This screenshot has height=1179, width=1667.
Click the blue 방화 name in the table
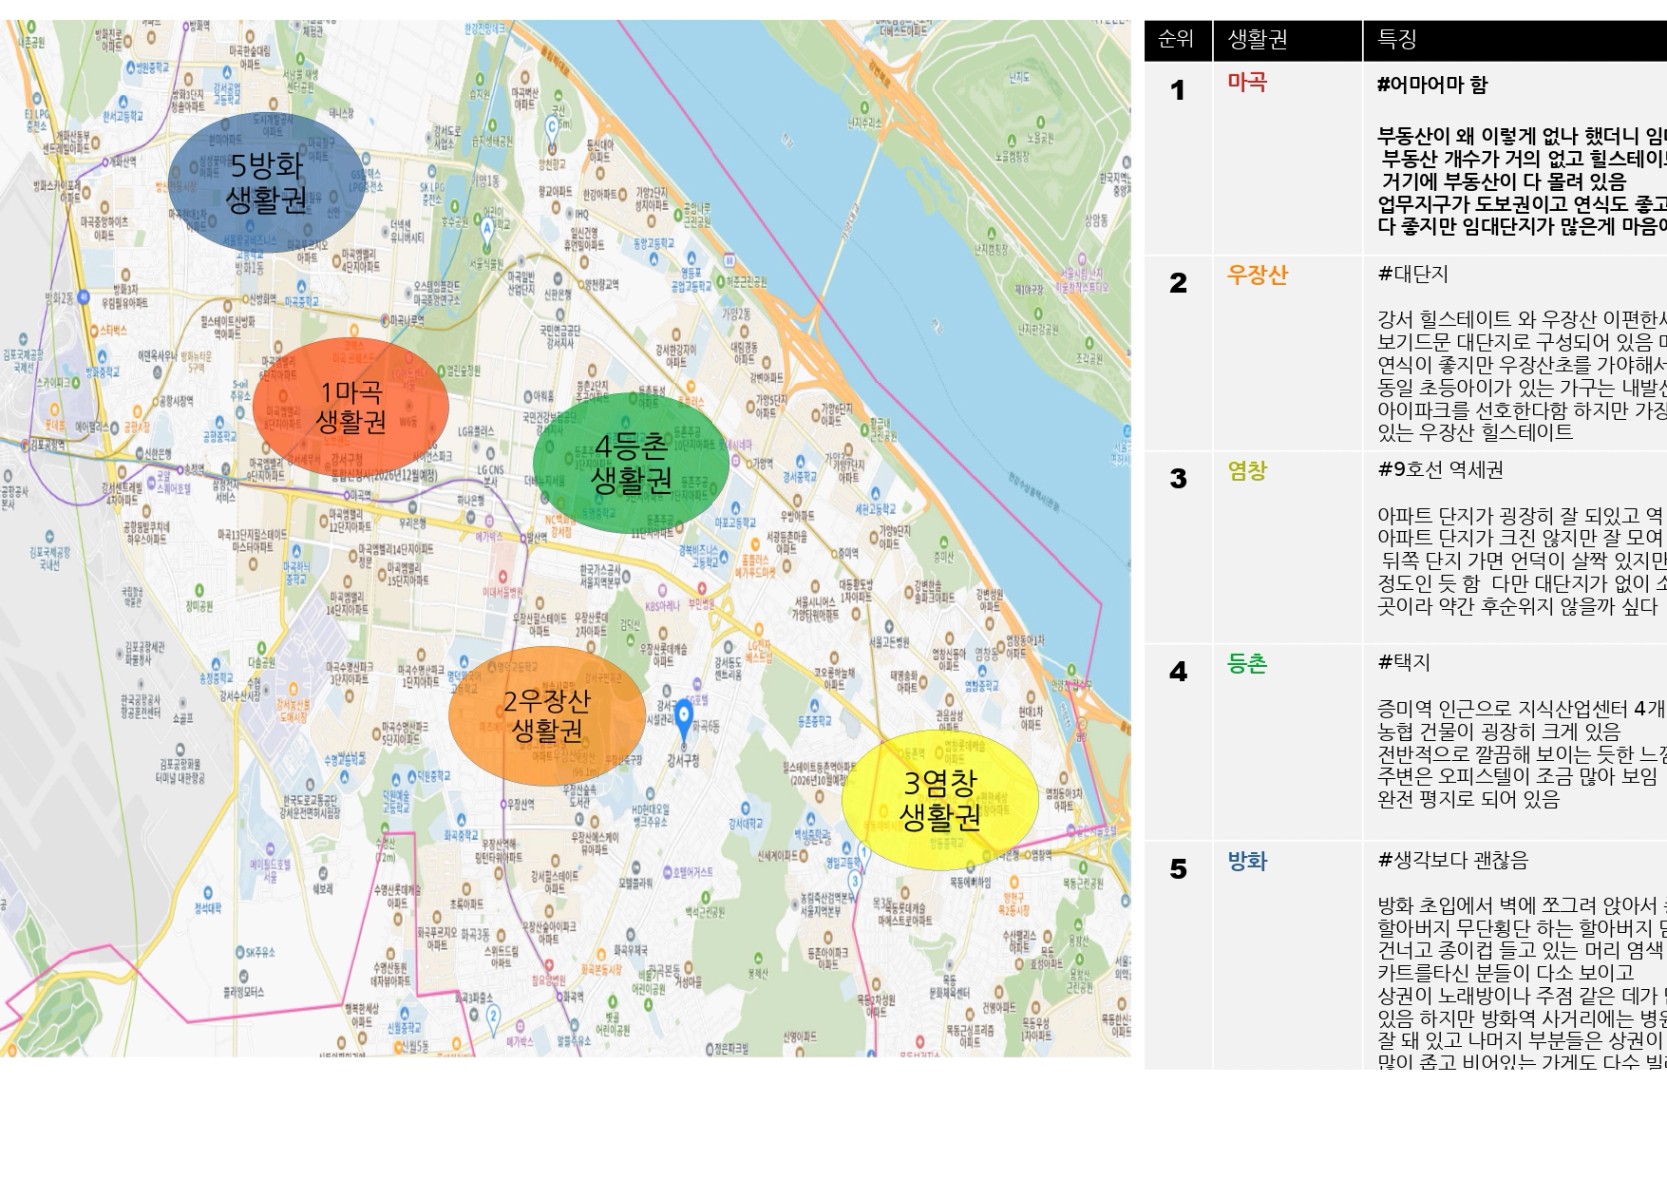(x=1247, y=861)
